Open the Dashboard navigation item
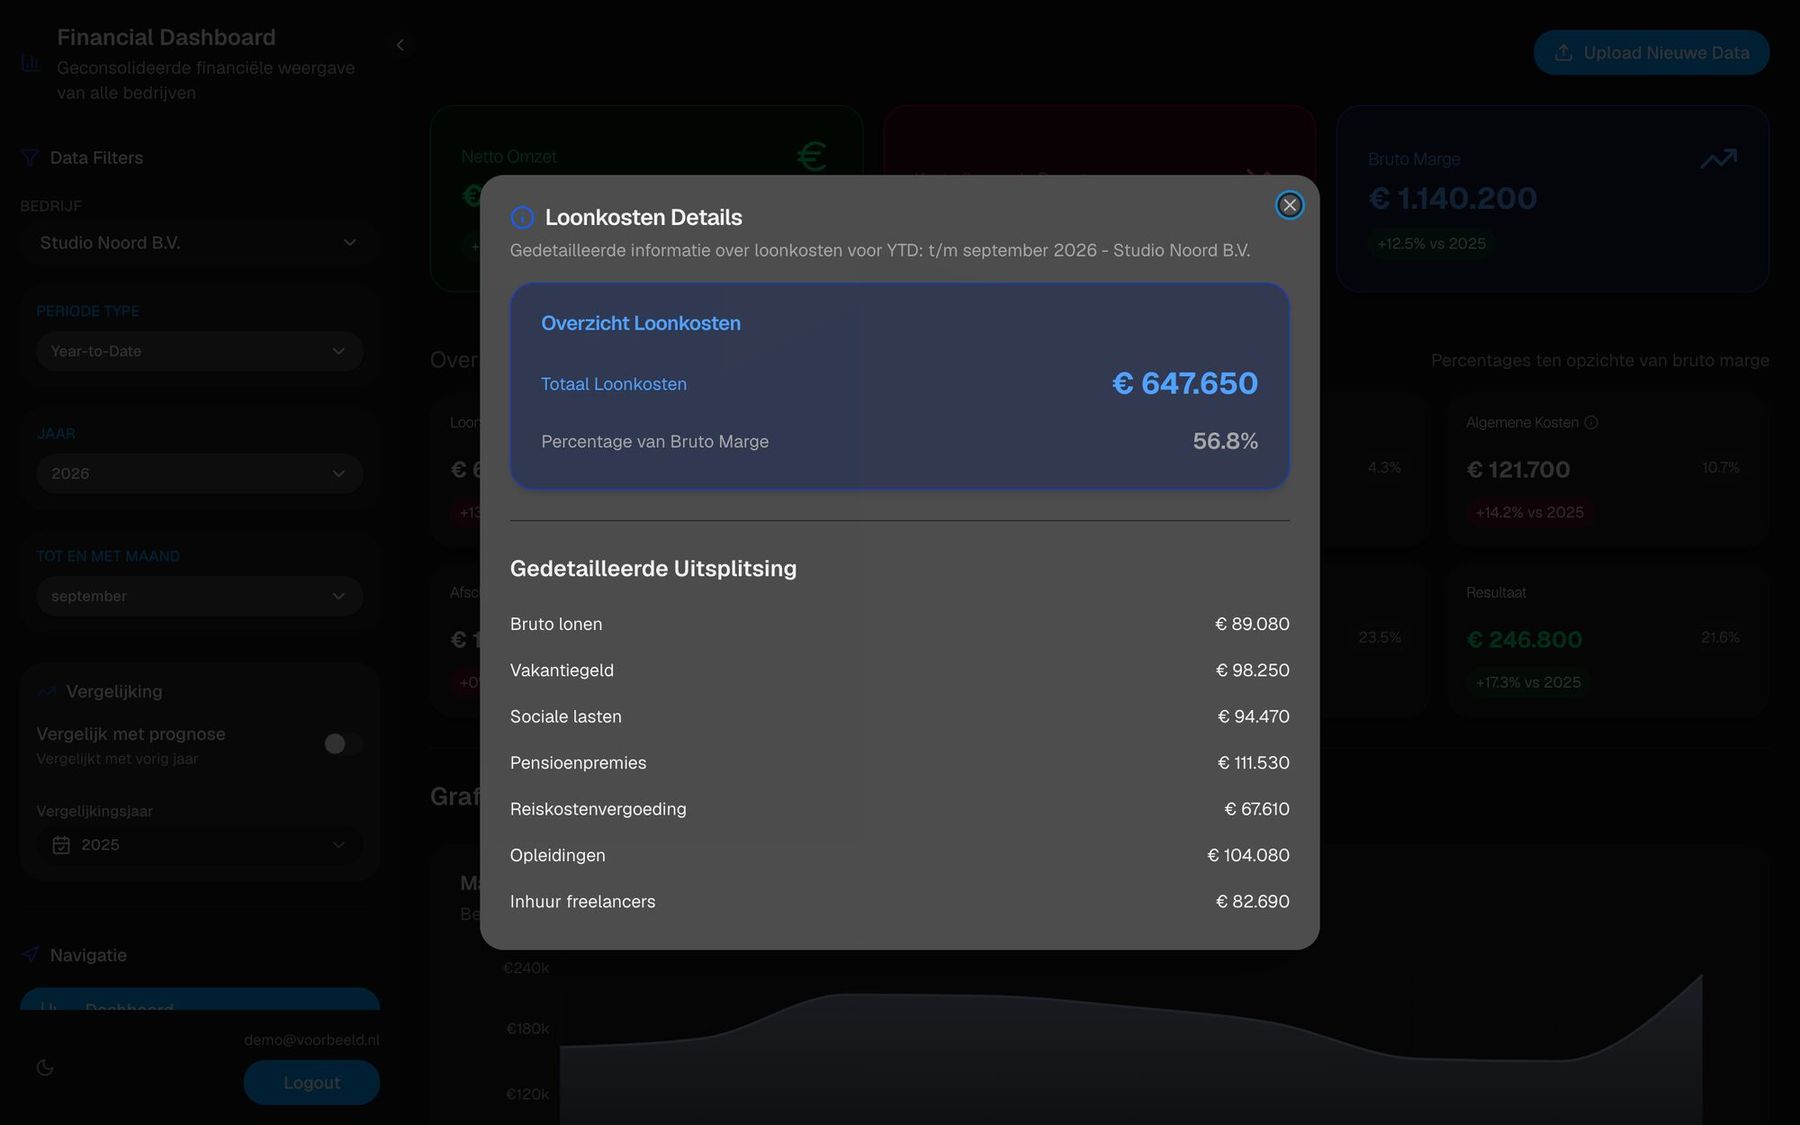This screenshot has height=1125, width=1800. point(199,999)
